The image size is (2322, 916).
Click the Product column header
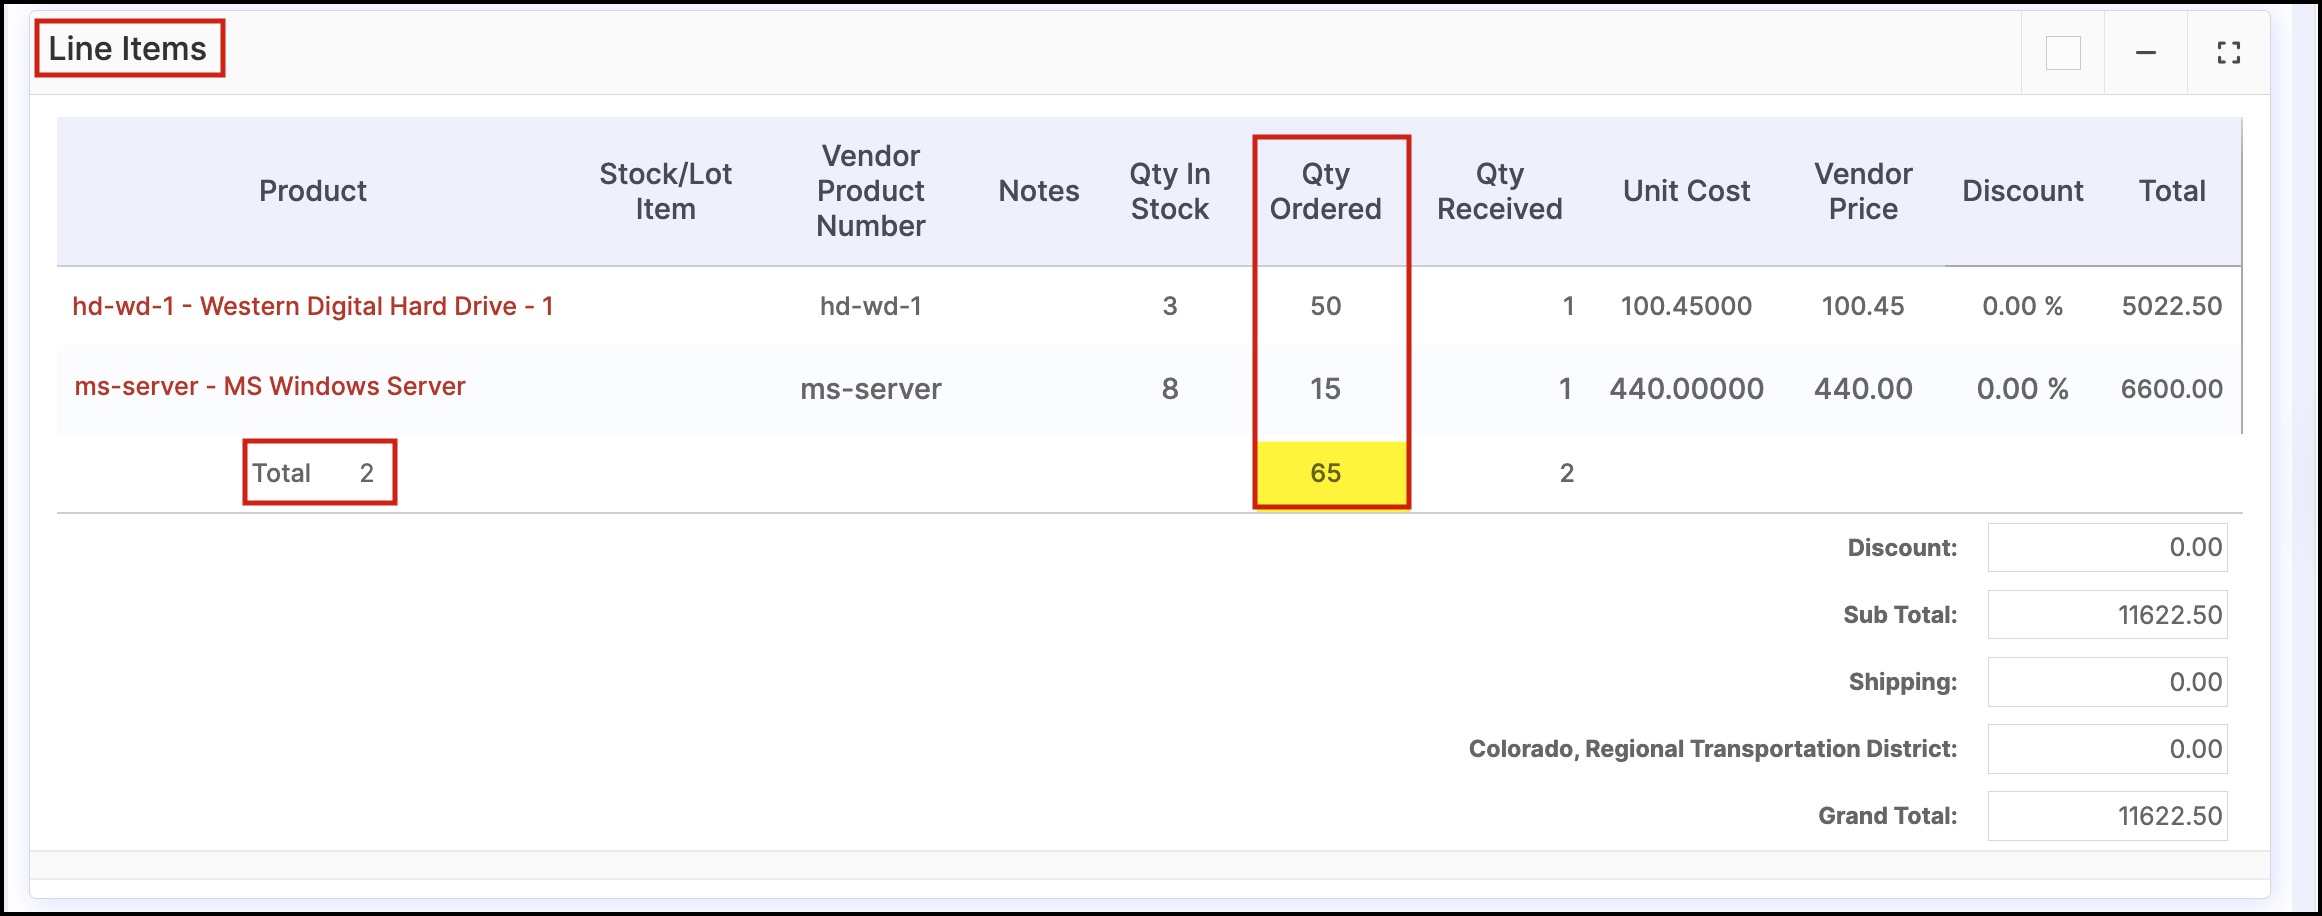click(x=313, y=191)
